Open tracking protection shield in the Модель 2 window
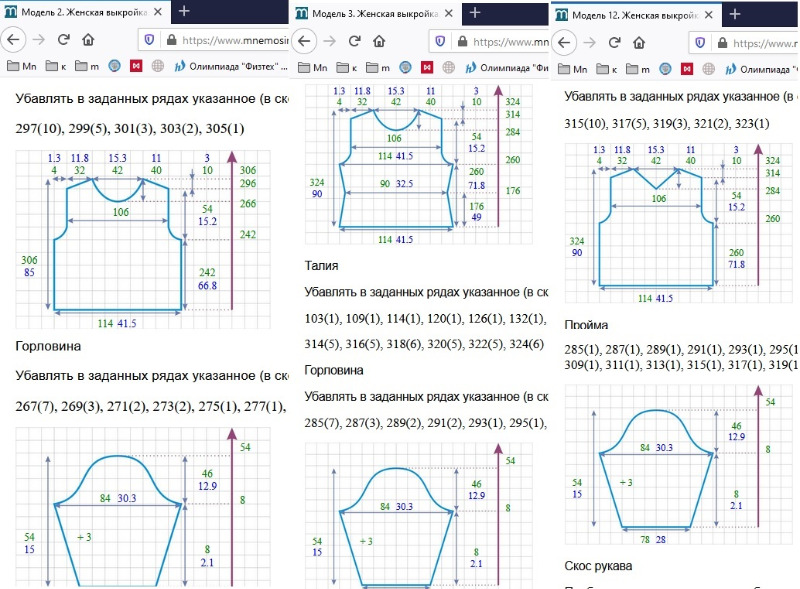This screenshot has width=800, height=589. pyautogui.click(x=149, y=40)
